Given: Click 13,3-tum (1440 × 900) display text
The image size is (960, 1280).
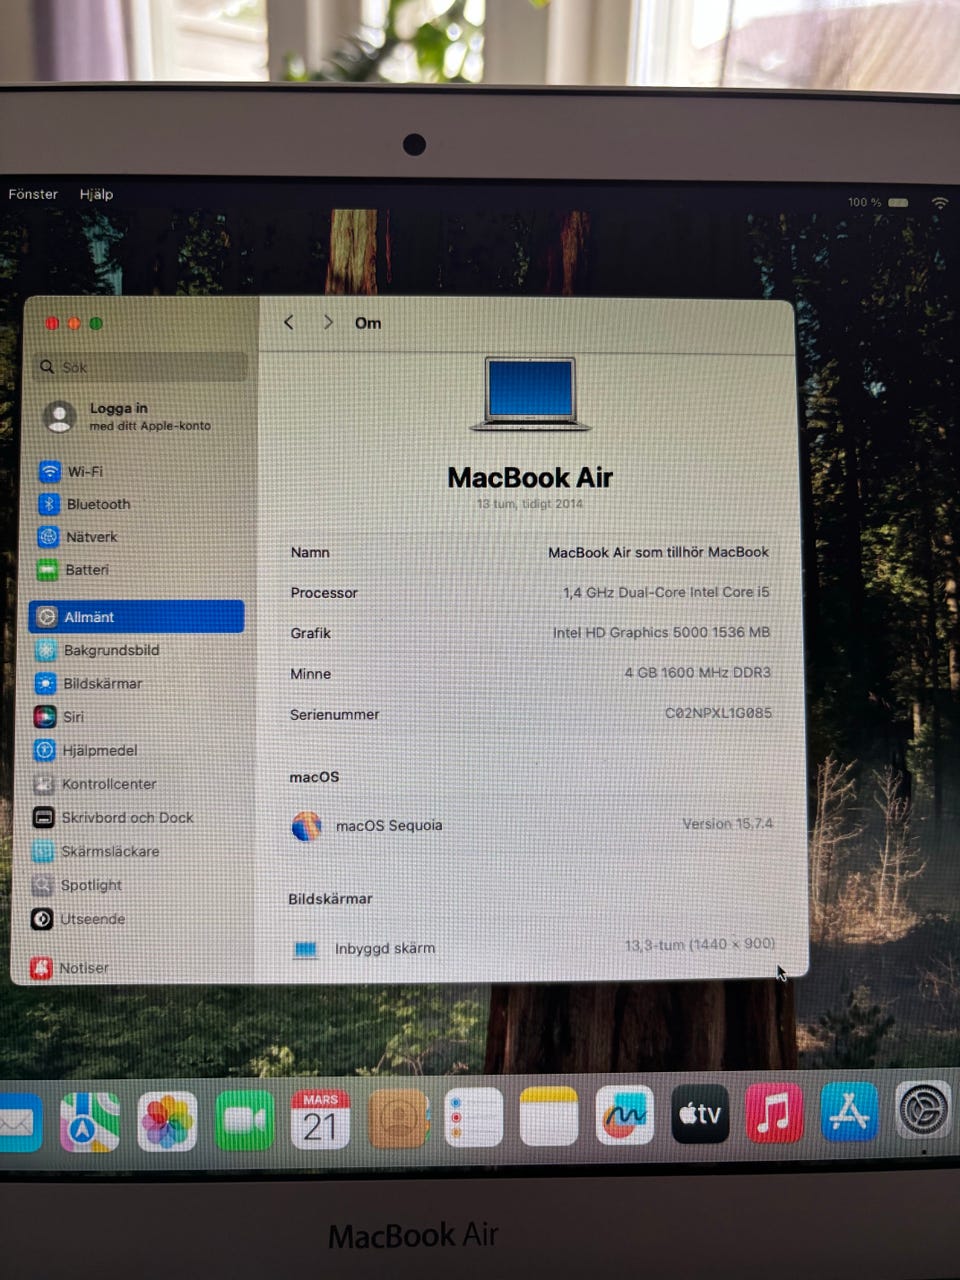Looking at the screenshot, I should [x=700, y=944].
